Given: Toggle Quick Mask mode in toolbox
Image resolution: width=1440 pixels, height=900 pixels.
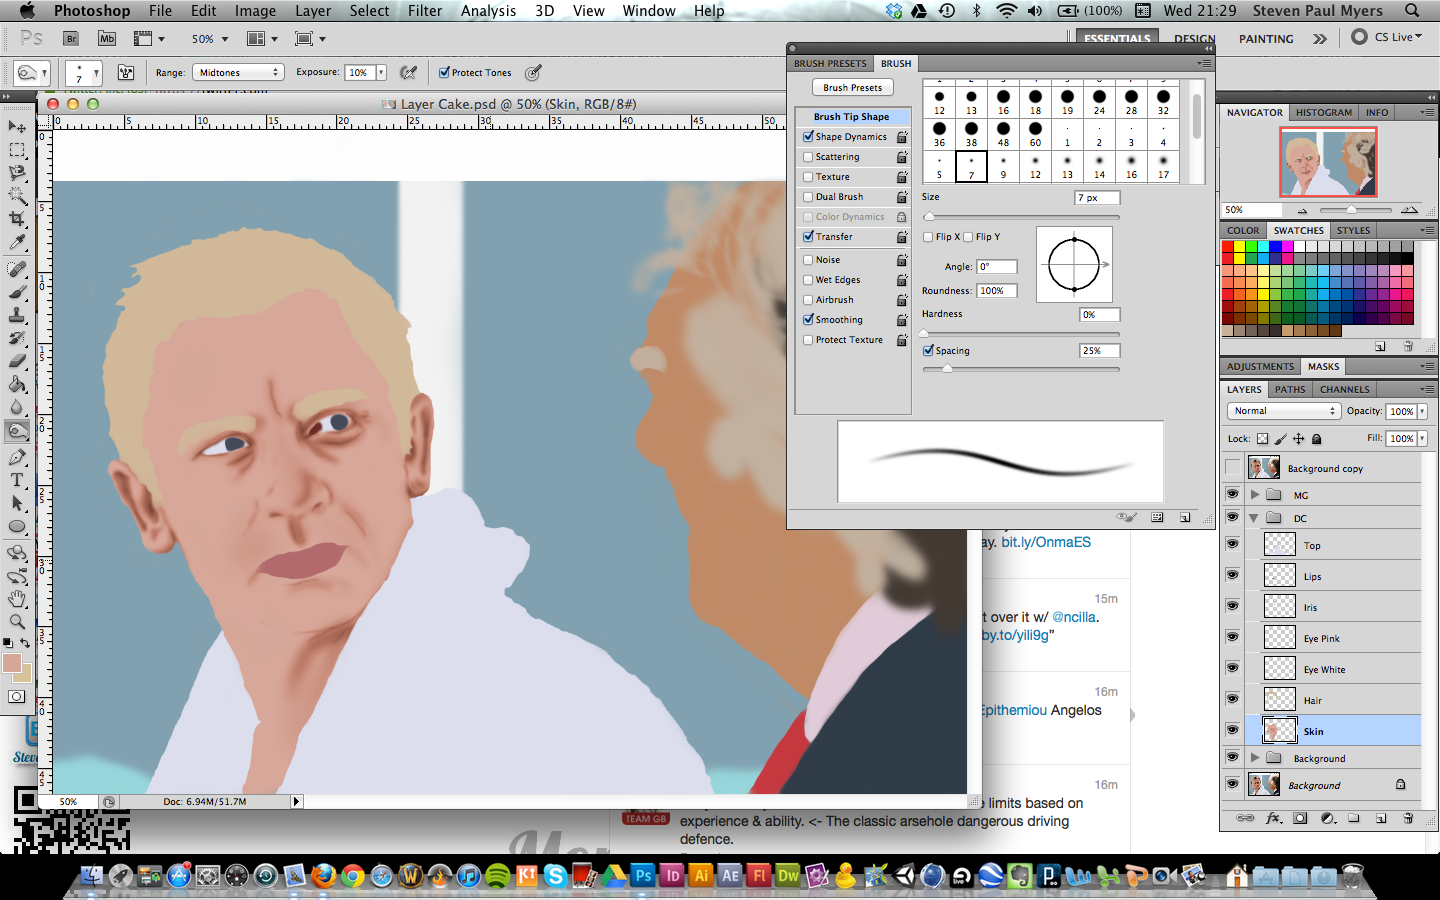Looking at the screenshot, I should pyautogui.click(x=17, y=697).
